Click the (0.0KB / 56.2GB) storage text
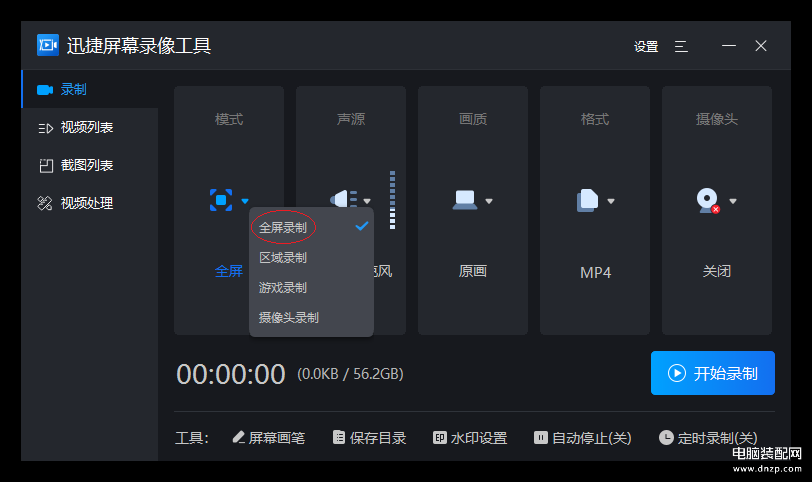 pyautogui.click(x=350, y=374)
